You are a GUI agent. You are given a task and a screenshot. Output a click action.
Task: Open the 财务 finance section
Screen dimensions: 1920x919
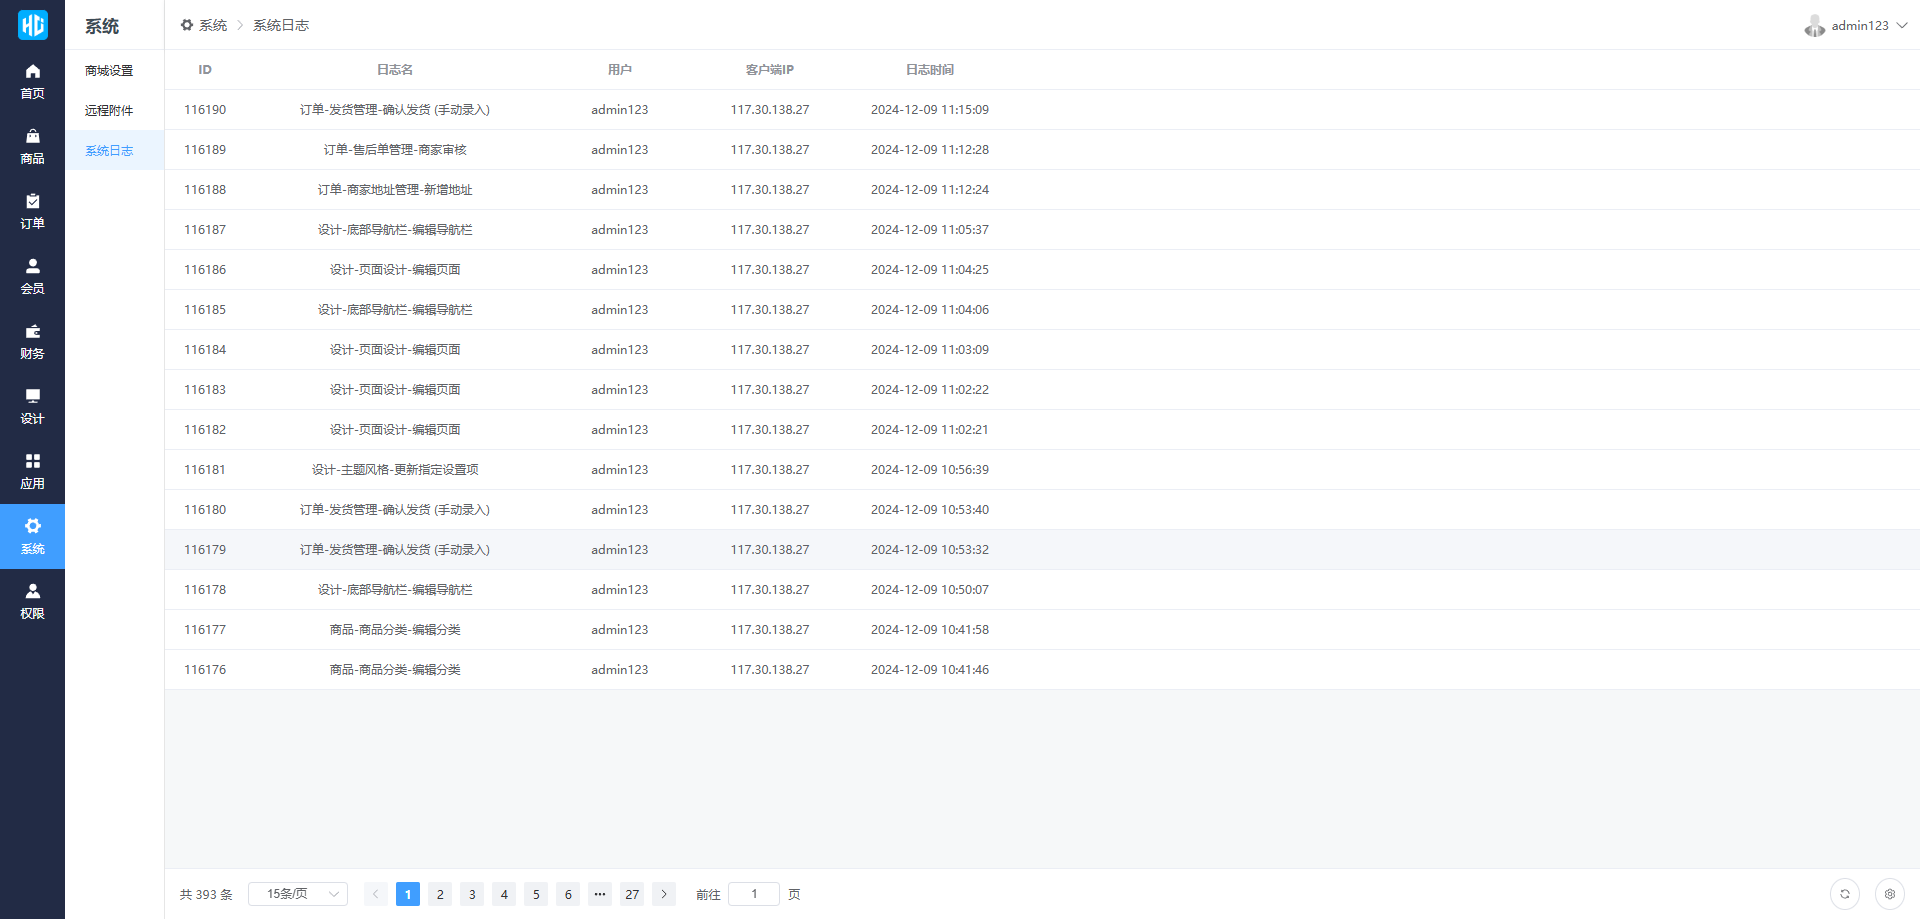[x=32, y=341]
